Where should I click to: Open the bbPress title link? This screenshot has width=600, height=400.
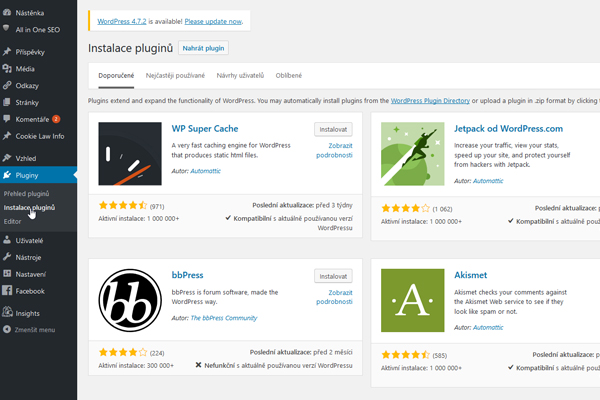(188, 275)
